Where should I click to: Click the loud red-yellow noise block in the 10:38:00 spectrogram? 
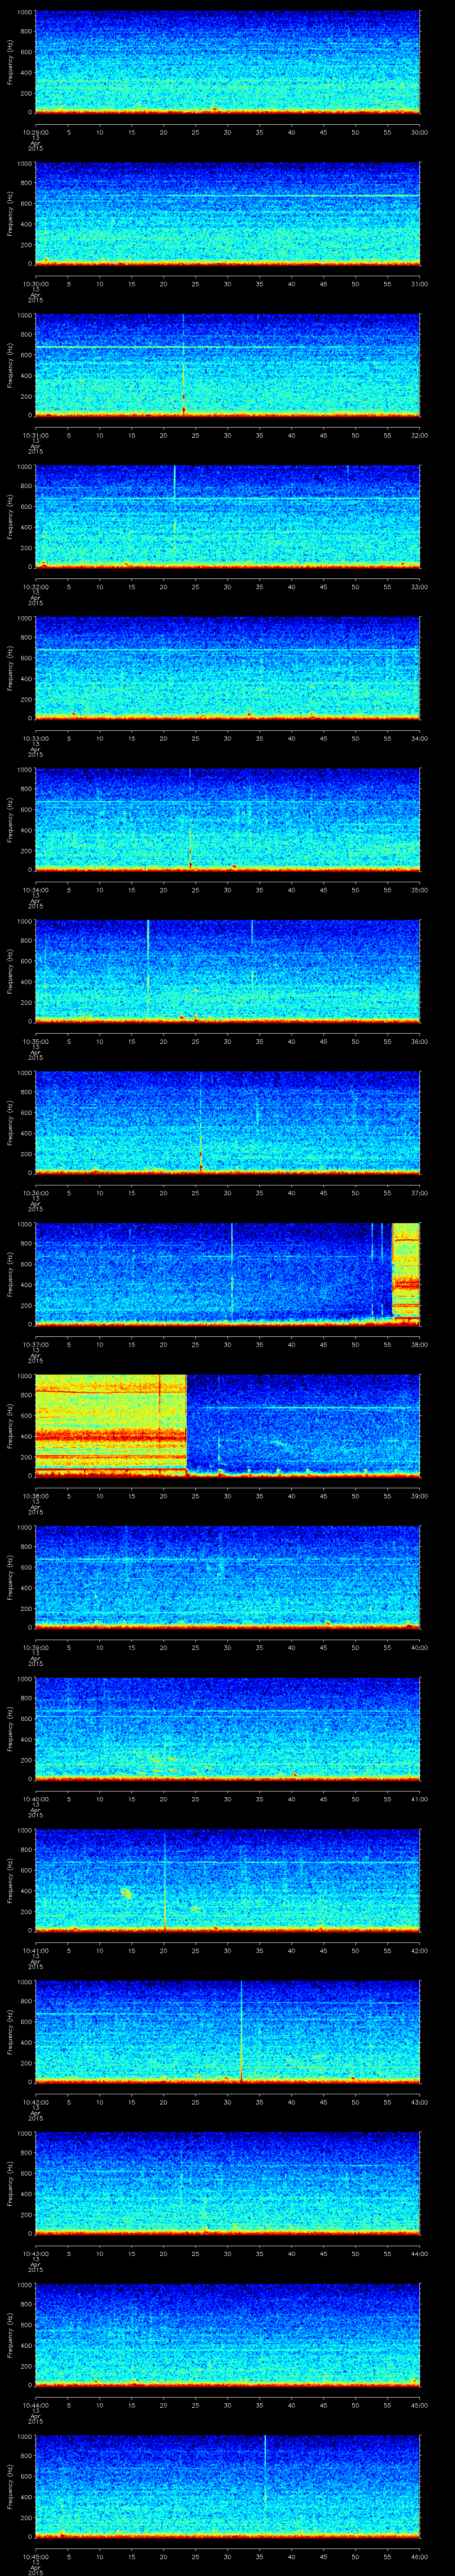point(110,1425)
